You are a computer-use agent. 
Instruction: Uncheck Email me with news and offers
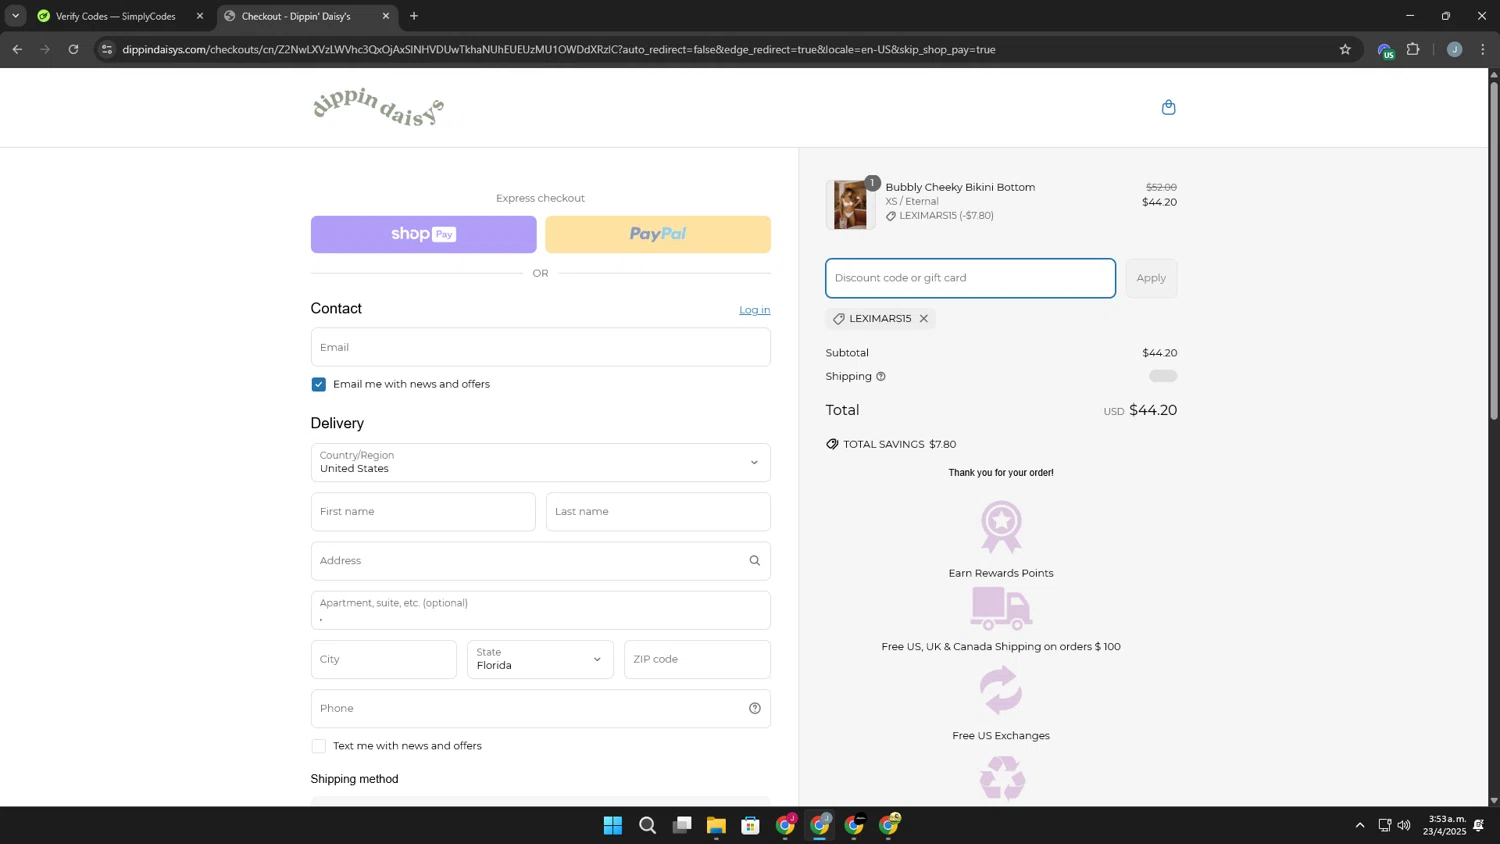pyautogui.click(x=319, y=385)
